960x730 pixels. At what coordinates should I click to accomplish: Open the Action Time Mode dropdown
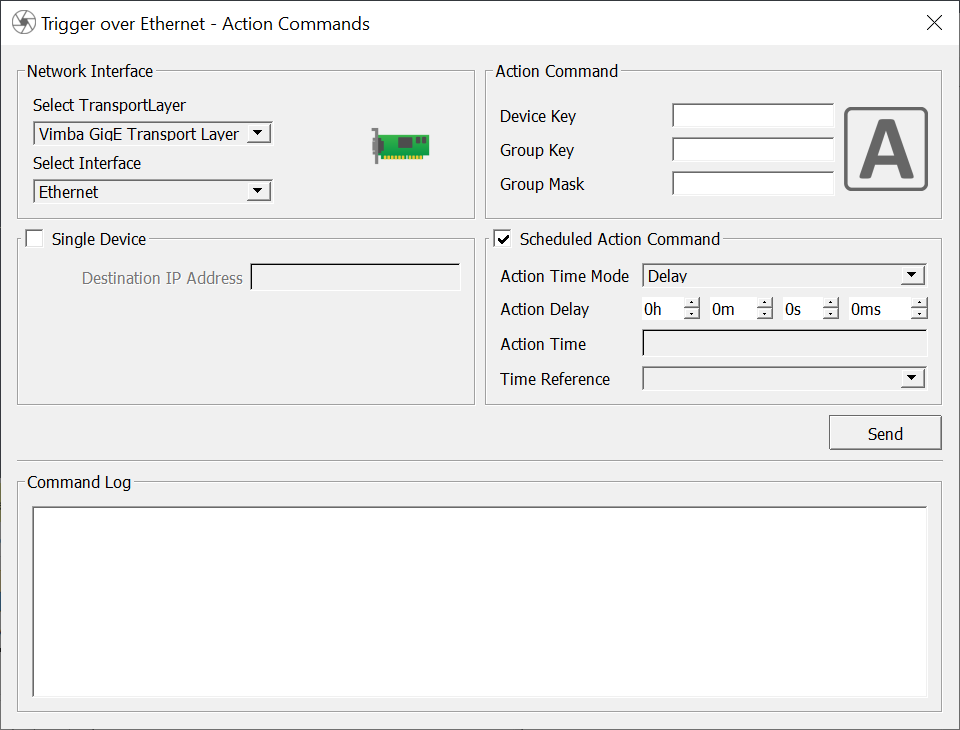912,275
